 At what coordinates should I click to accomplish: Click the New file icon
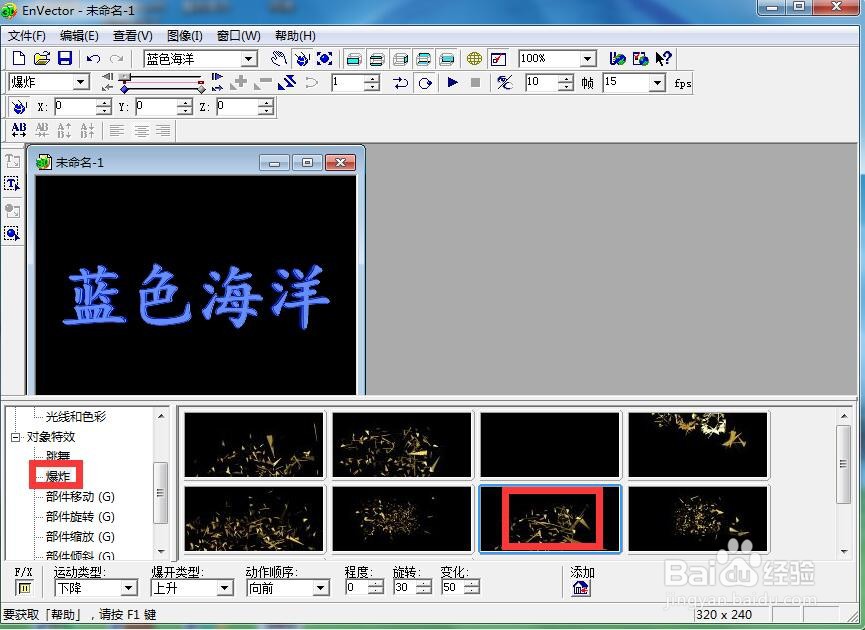[x=18, y=58]
